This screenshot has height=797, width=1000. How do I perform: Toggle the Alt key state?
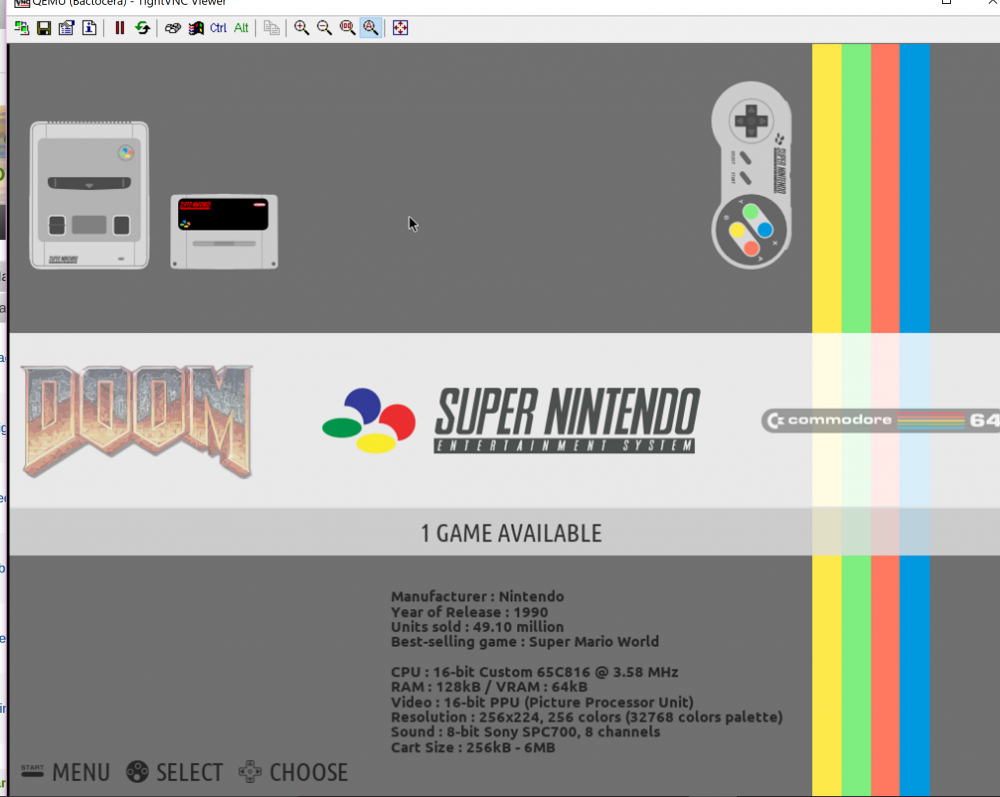(241, 28)
